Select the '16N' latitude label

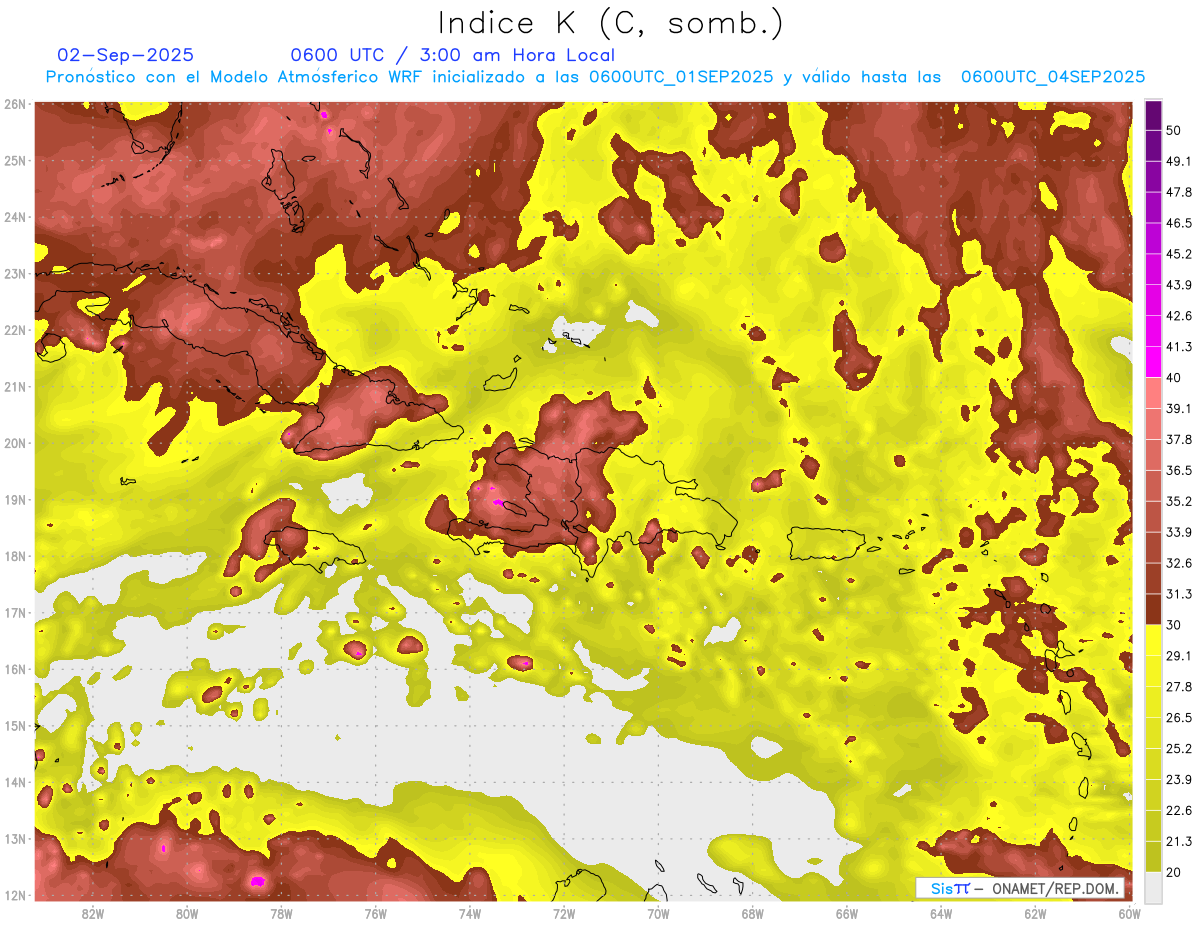[15, 669]
